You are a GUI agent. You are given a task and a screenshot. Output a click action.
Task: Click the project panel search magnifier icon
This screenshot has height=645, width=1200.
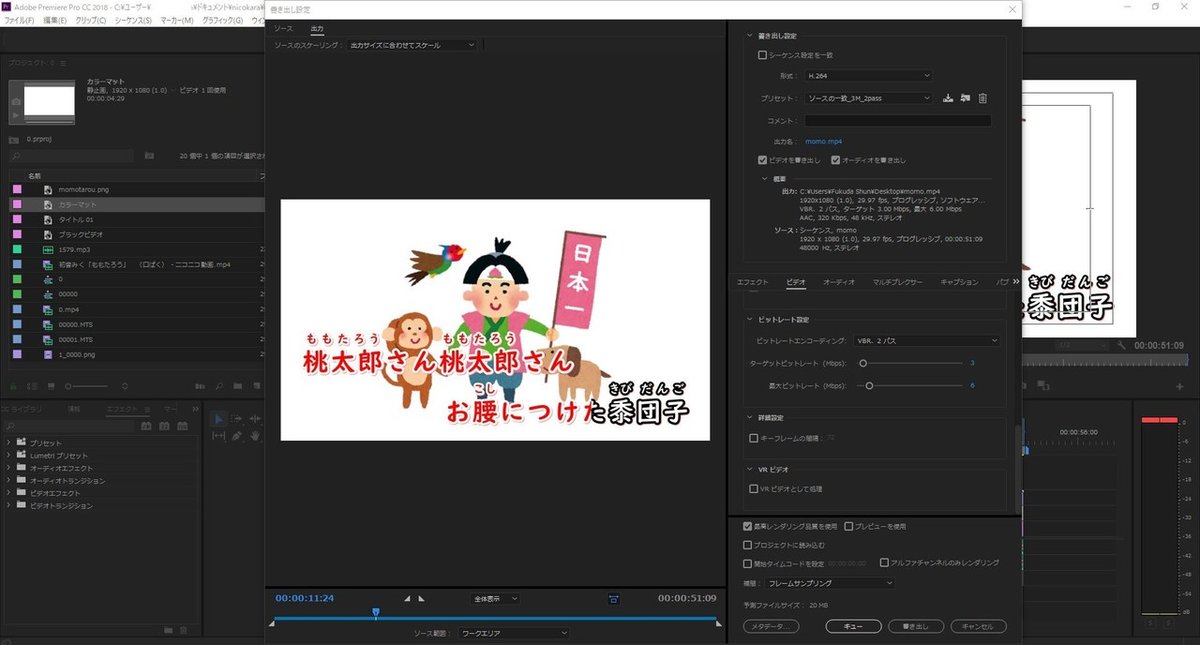15,156
